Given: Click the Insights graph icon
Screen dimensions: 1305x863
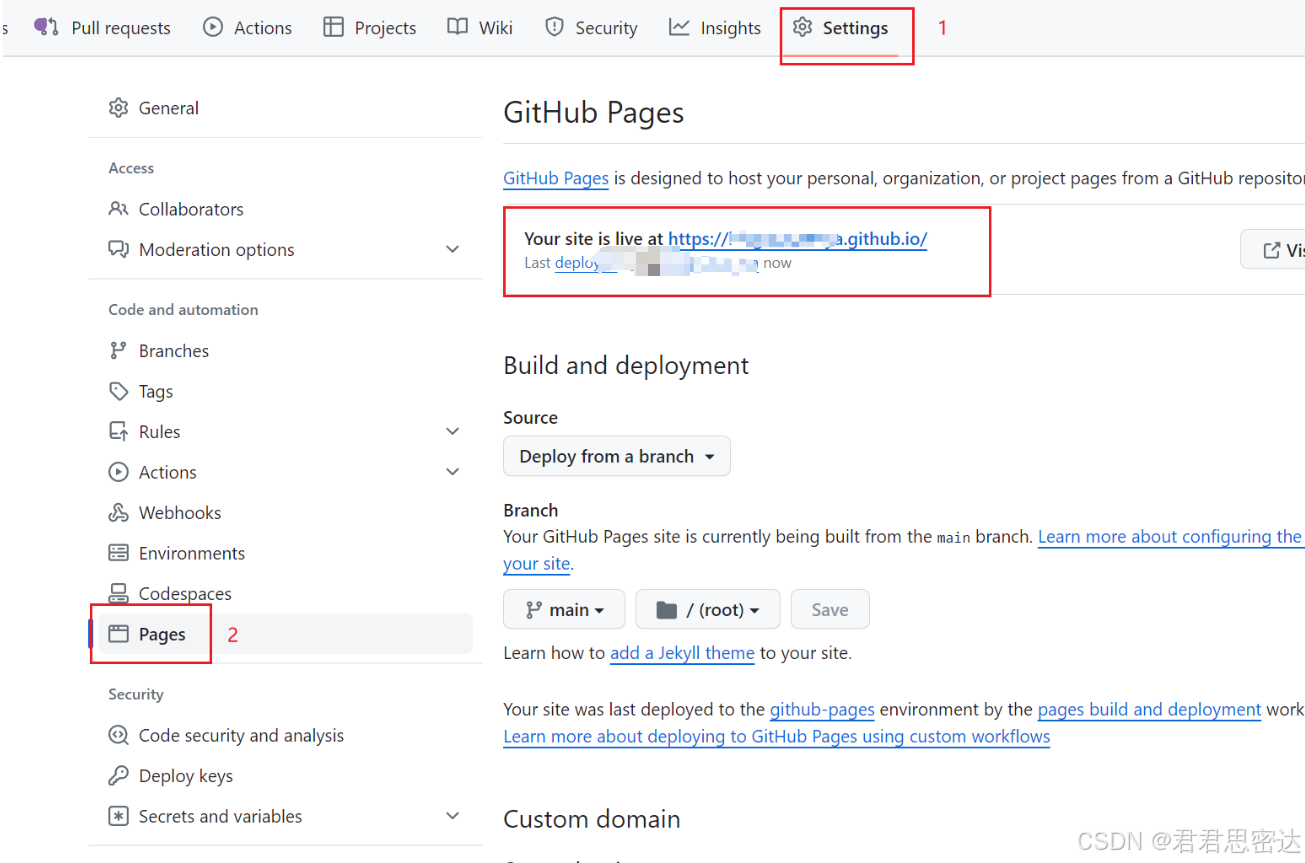Looking at the screenshot, I should click(680, 27).
